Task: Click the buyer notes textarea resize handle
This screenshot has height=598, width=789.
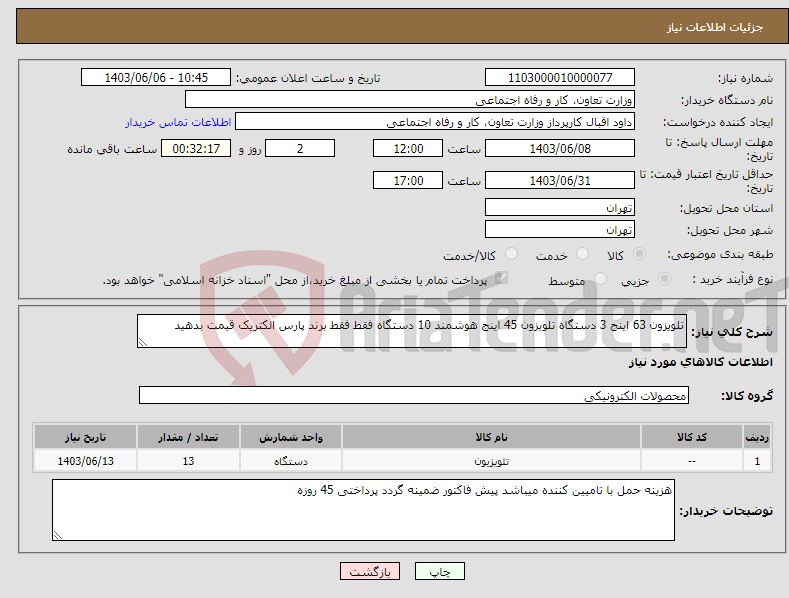Action: coord(58,535)
